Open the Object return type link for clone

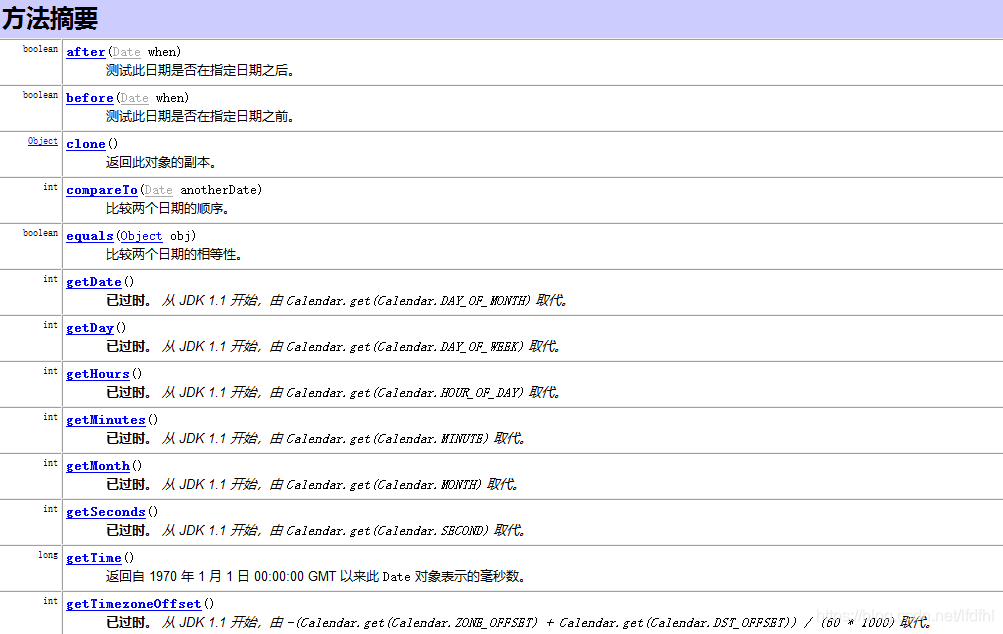42,140
